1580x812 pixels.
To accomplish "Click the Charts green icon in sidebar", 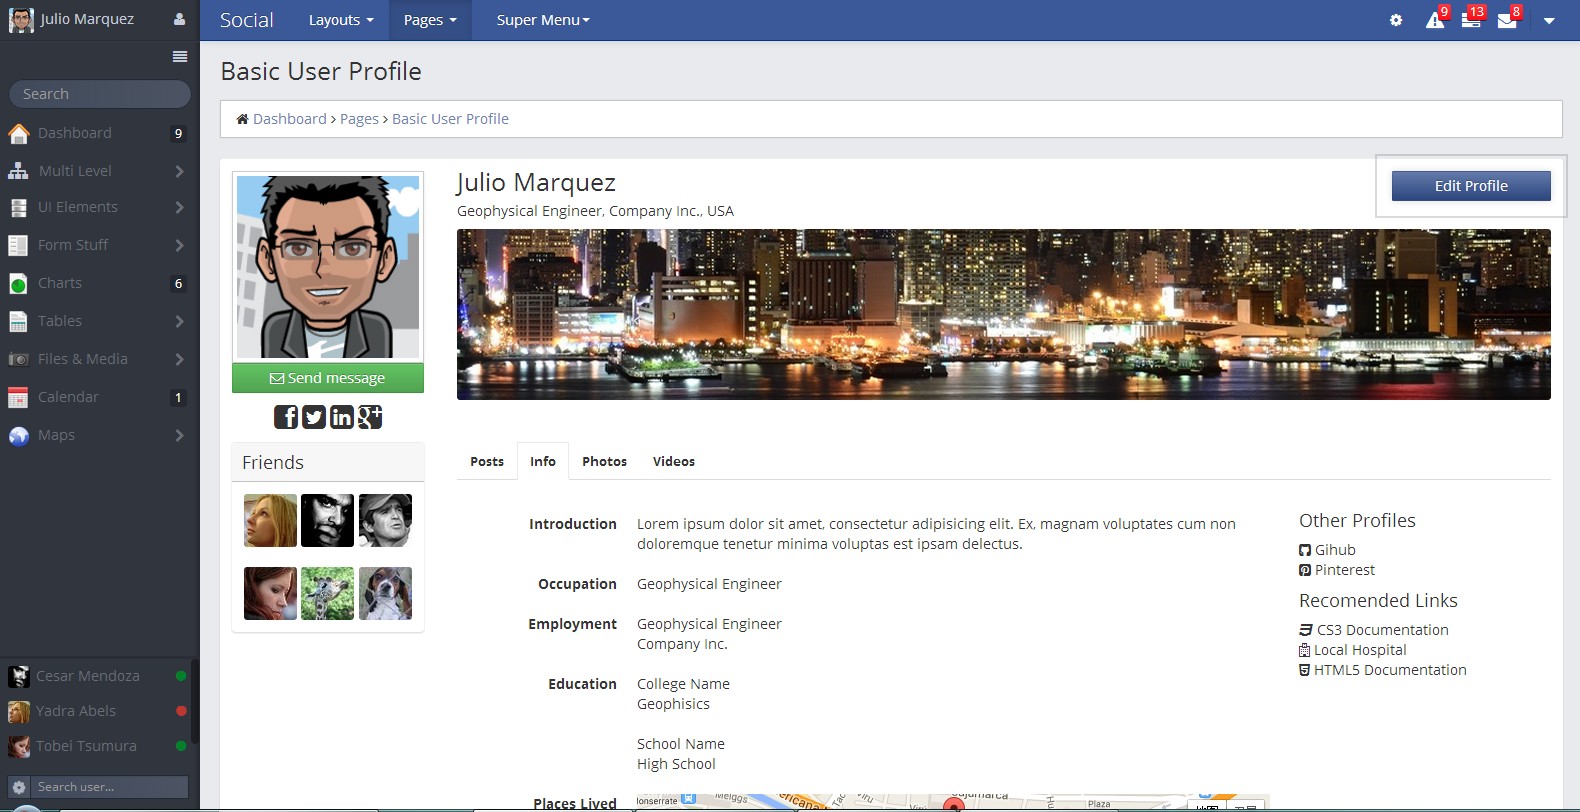I will point(18,284).
